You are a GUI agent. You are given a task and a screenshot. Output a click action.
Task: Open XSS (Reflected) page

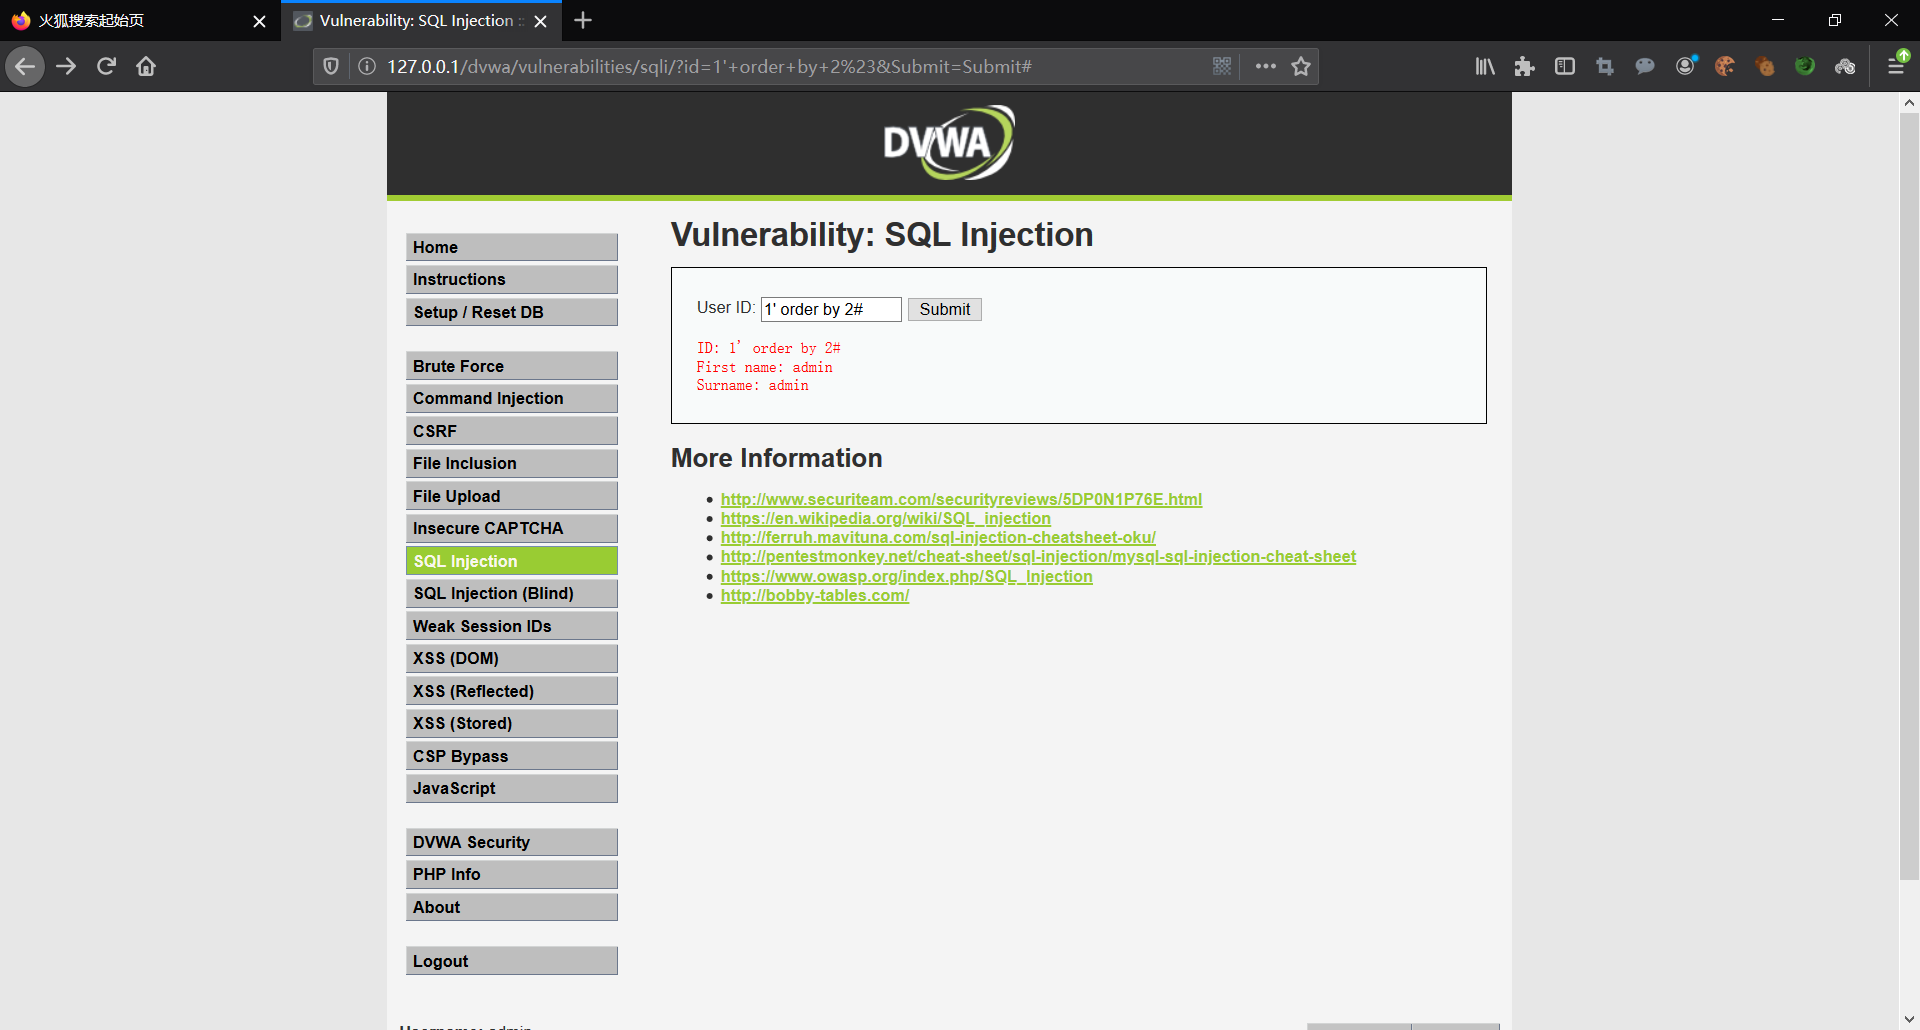[x=512, y=691]
